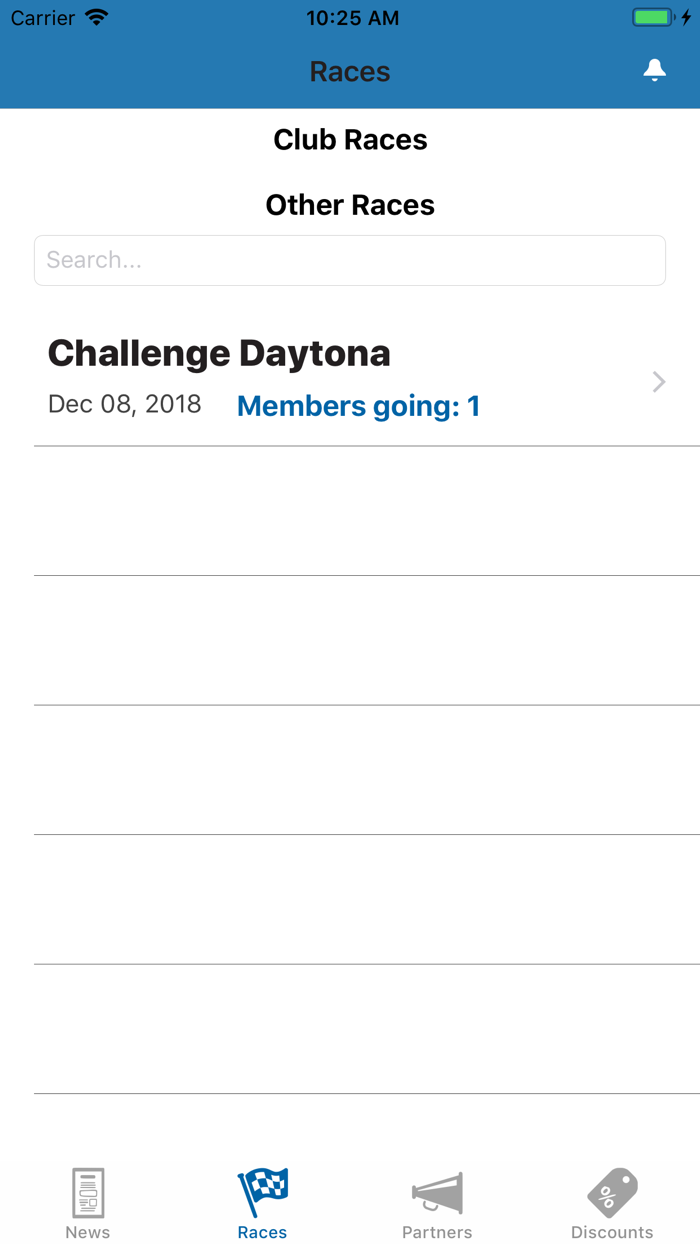Tap the Discounts price tag icon
Viewport: 700px width, 1244px height.
[x=612, y=1192]
